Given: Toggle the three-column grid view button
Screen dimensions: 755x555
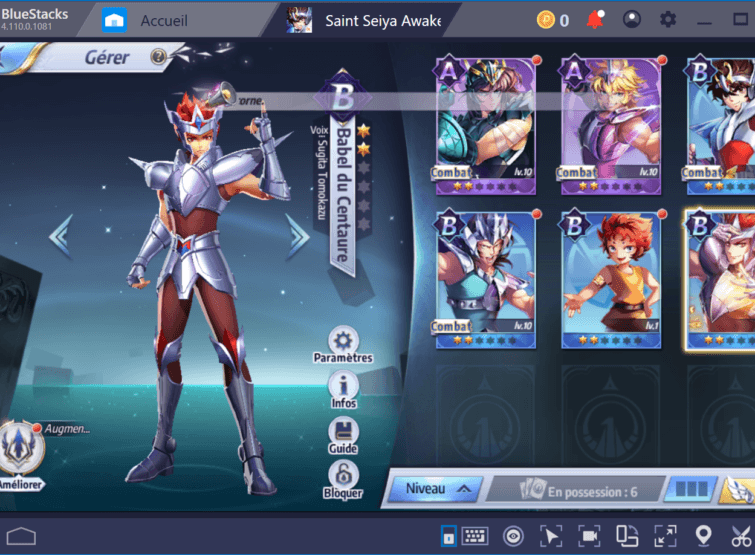Looking at the screenshot, I should click(x=692, y=490).
